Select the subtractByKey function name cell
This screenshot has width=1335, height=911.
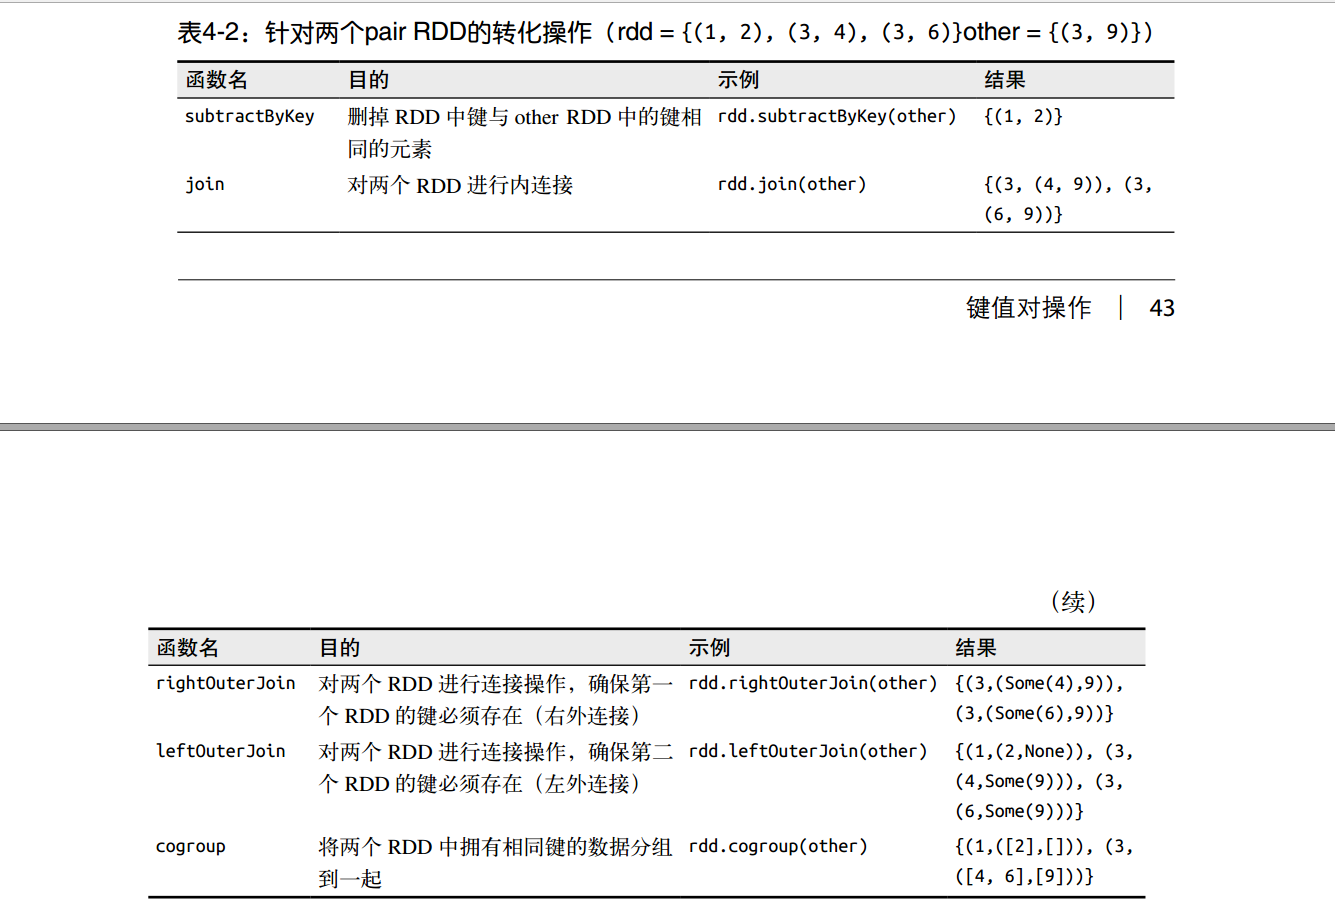pos(249,116)
